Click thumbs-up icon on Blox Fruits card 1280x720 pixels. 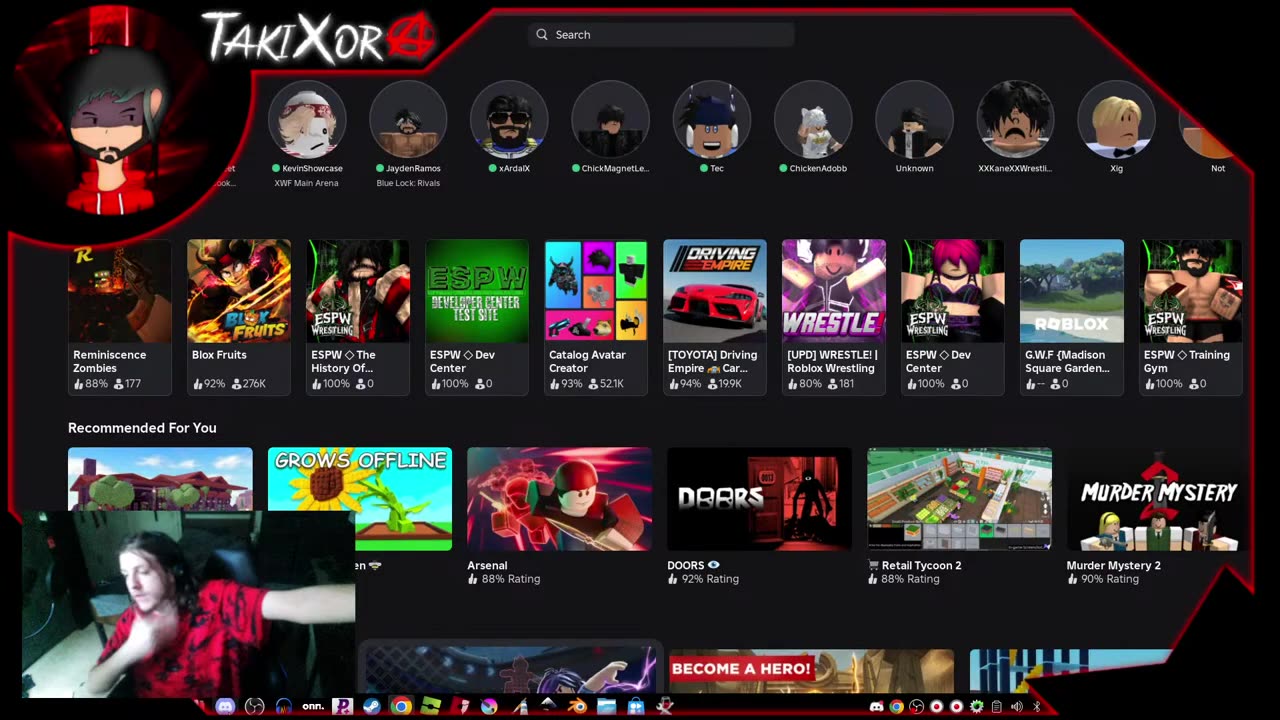pyautogui.click(x=197, y=384)
